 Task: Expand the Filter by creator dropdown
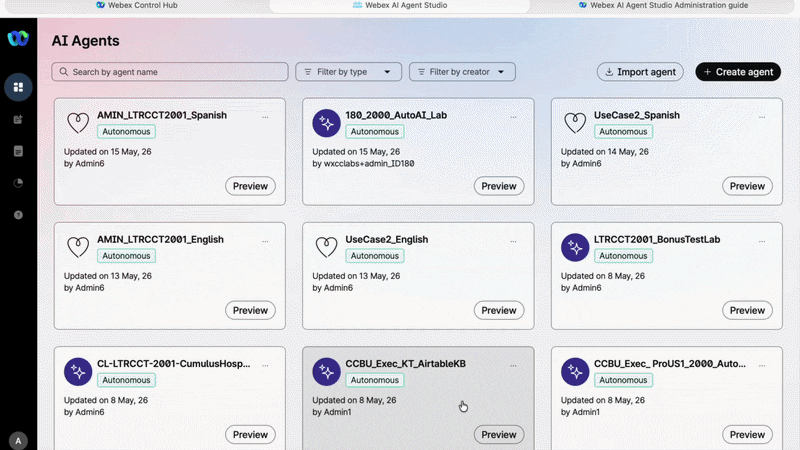click(462, 72)
